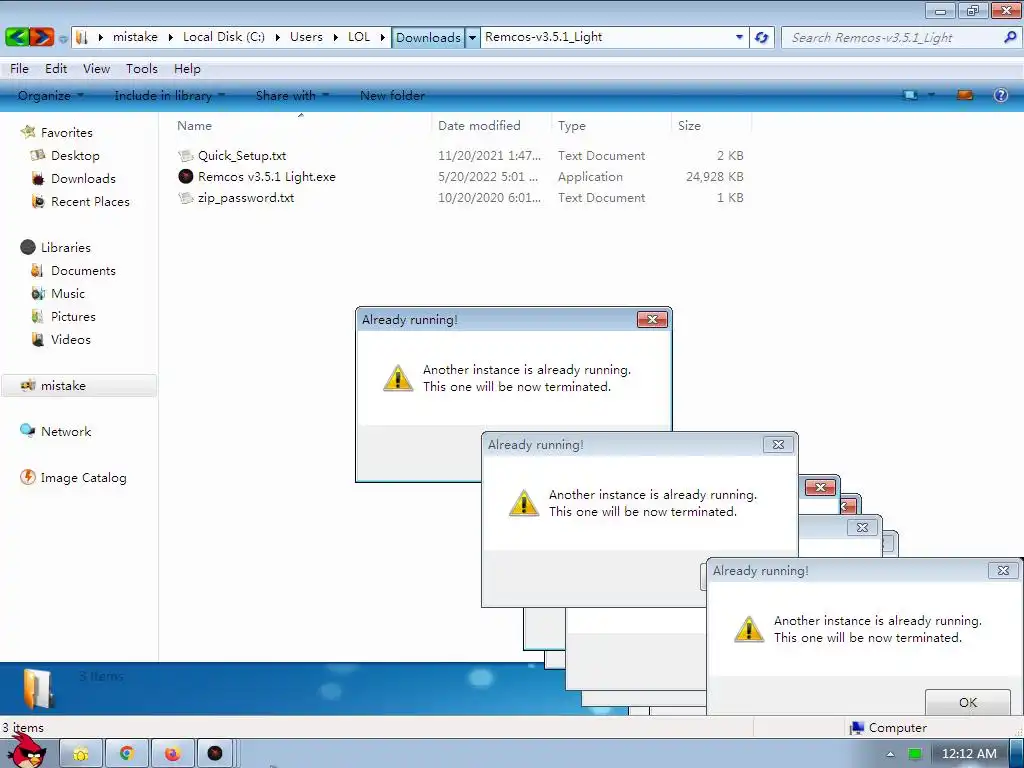Image resolution: width=1024 pixels, height=768 pixels.
Task: Select 'mistake' in the address breadcrumb
Action: click(x=135, y=37)
